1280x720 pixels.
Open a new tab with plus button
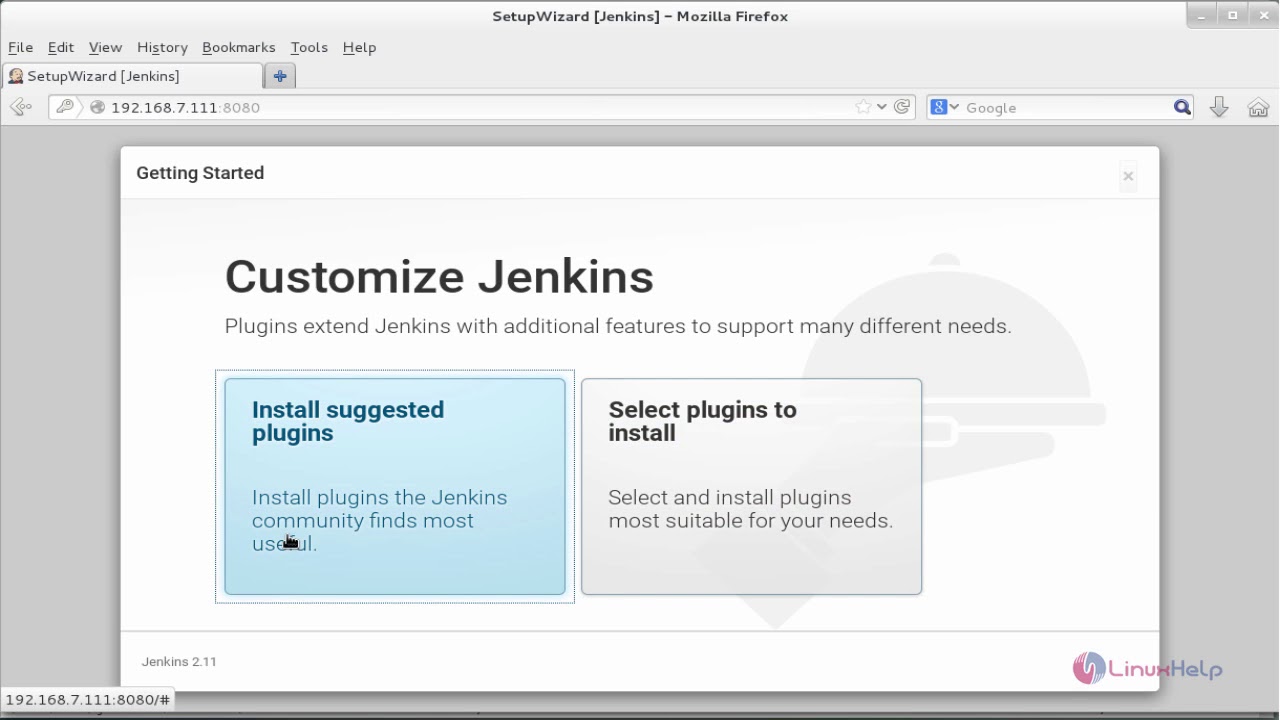(280, 76)
